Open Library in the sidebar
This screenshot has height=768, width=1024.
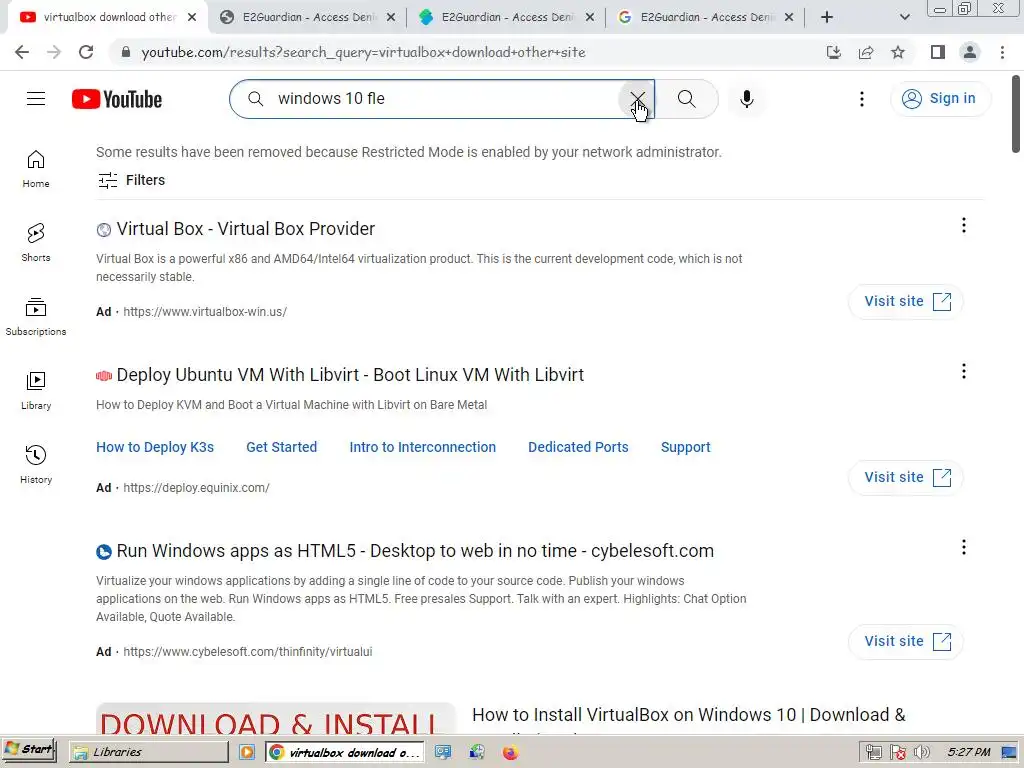tap(36, 391)
